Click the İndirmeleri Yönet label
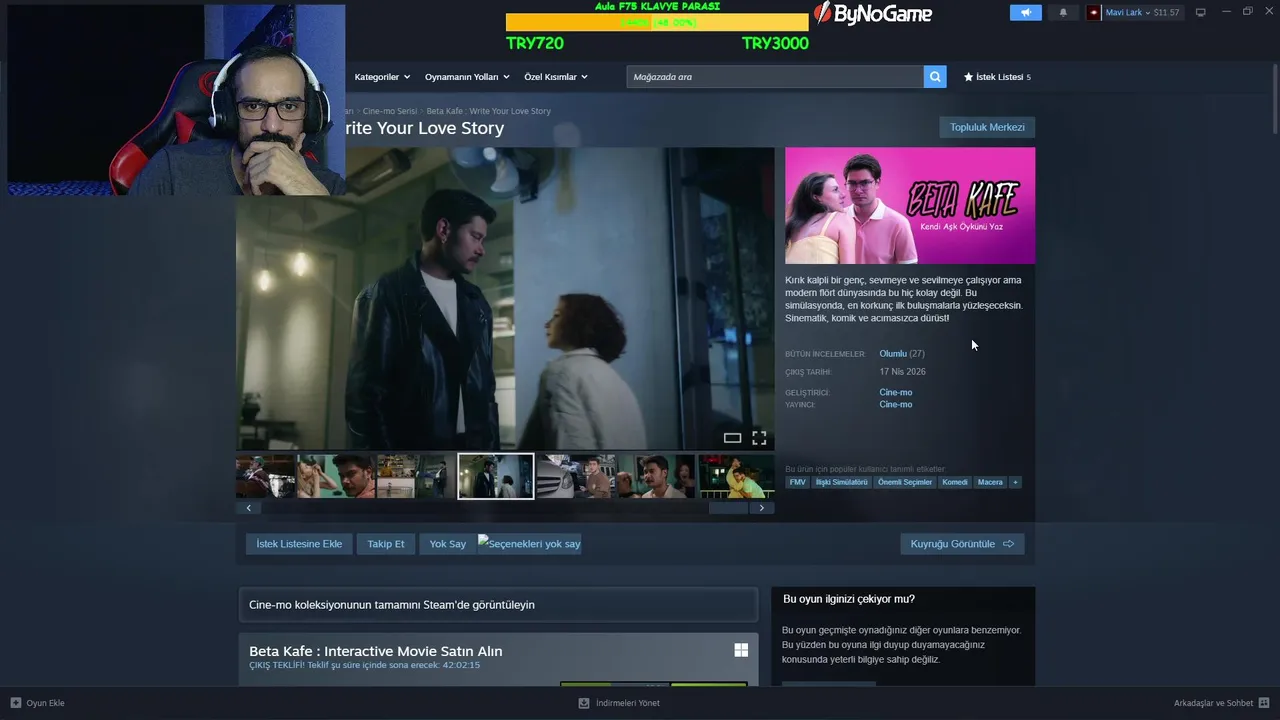 [627, 703]
